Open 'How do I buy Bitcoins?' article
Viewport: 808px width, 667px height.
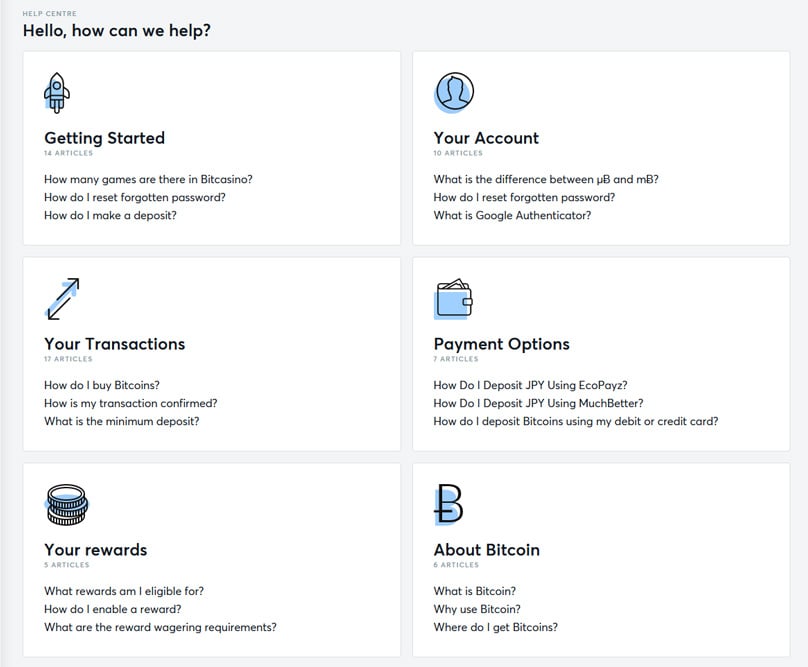[x=102, y=385]
